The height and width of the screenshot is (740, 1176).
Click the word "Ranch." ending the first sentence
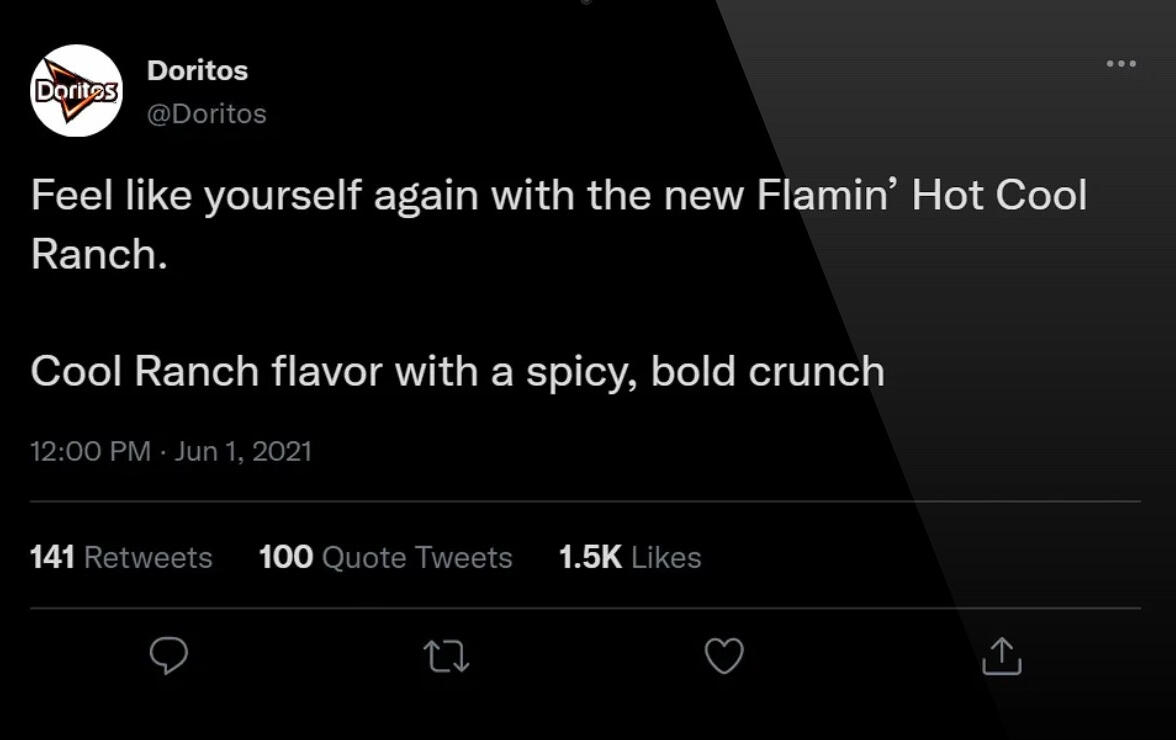click(x=98, y=254)
